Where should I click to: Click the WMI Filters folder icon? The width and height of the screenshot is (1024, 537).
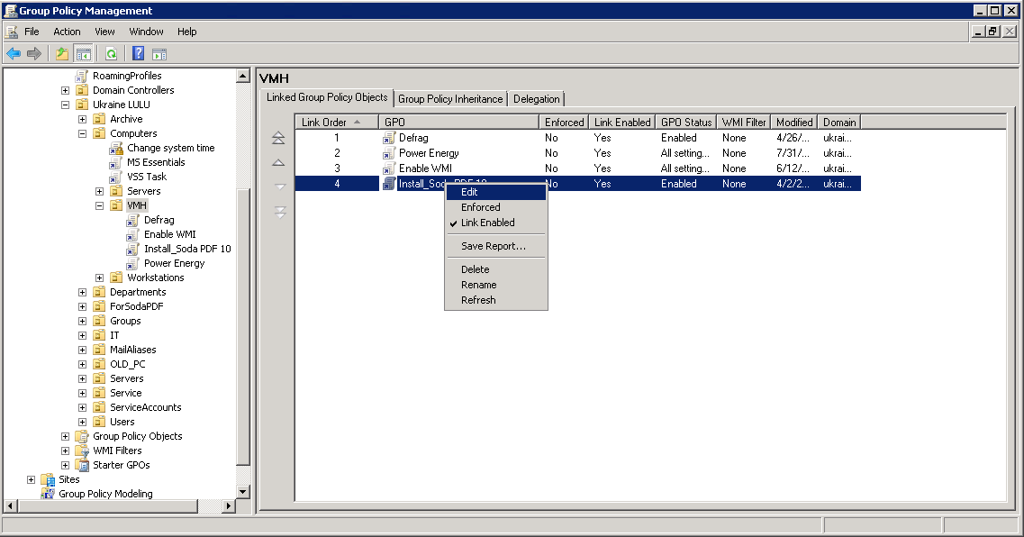[82, 451]
